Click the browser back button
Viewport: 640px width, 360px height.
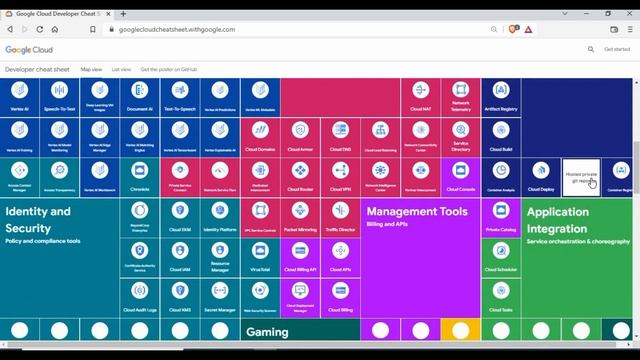10,29
